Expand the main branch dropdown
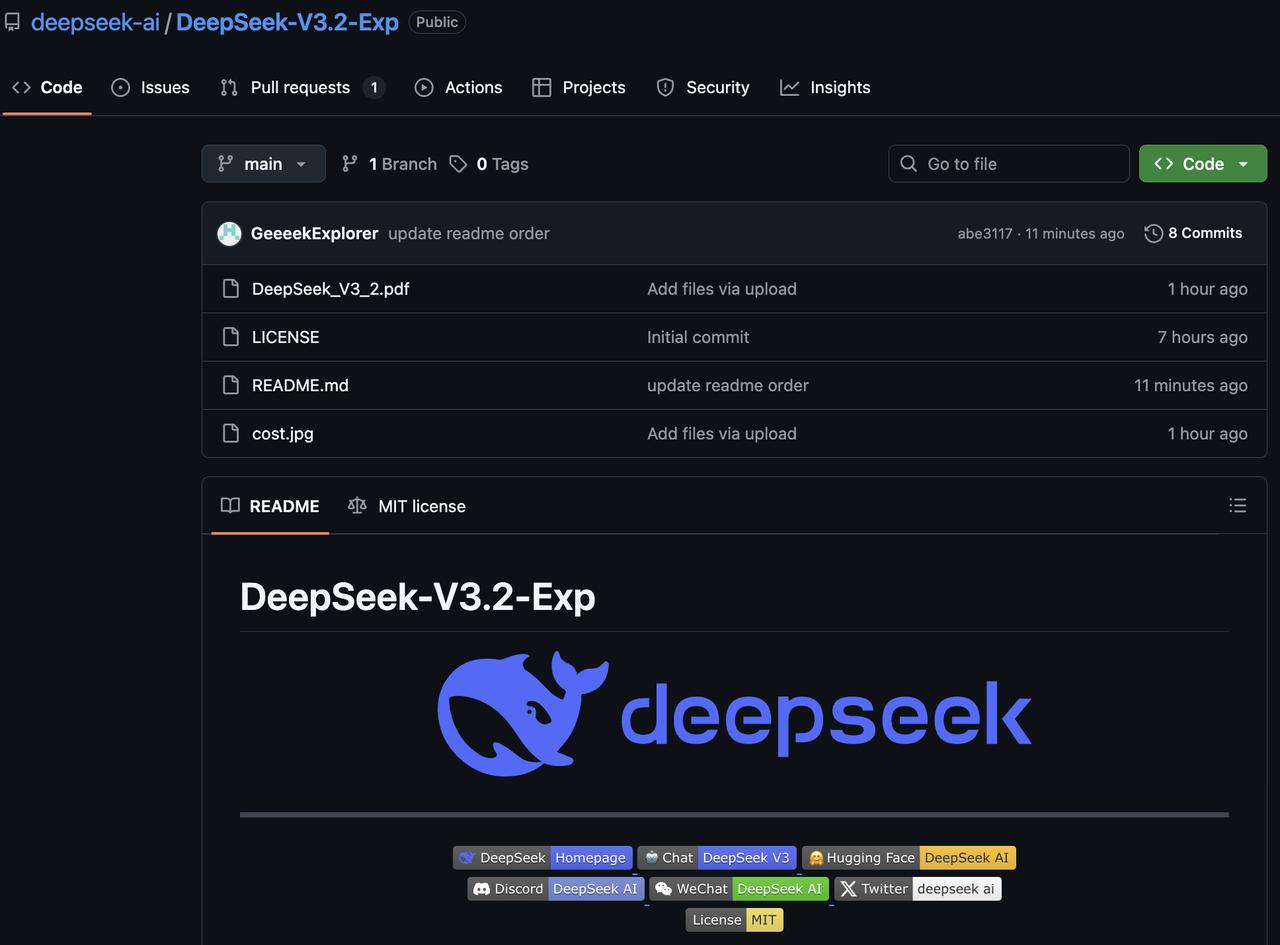This screenshot has height=945, width=1280. click(x=264, y=164)
